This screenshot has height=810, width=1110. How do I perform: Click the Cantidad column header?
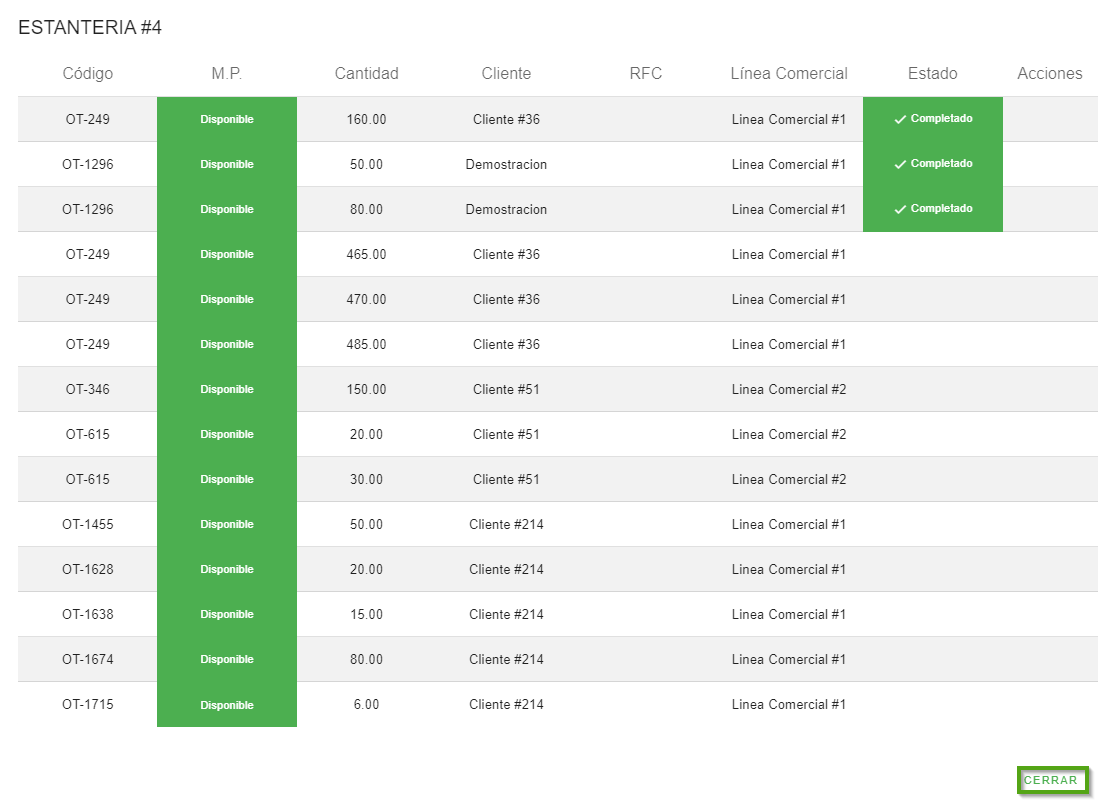click(366, 73)
